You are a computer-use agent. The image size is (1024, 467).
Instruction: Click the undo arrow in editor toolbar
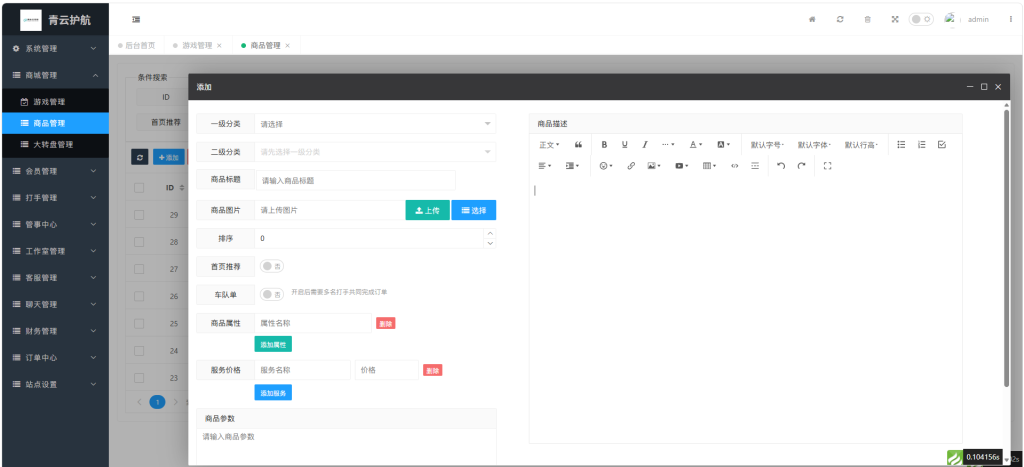pos(781,165)
